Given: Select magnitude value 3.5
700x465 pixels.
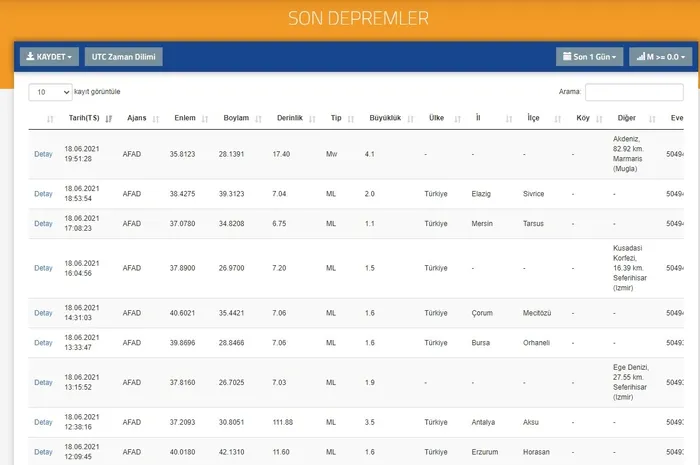Looking at the screenshot, I should pos(370,422).
